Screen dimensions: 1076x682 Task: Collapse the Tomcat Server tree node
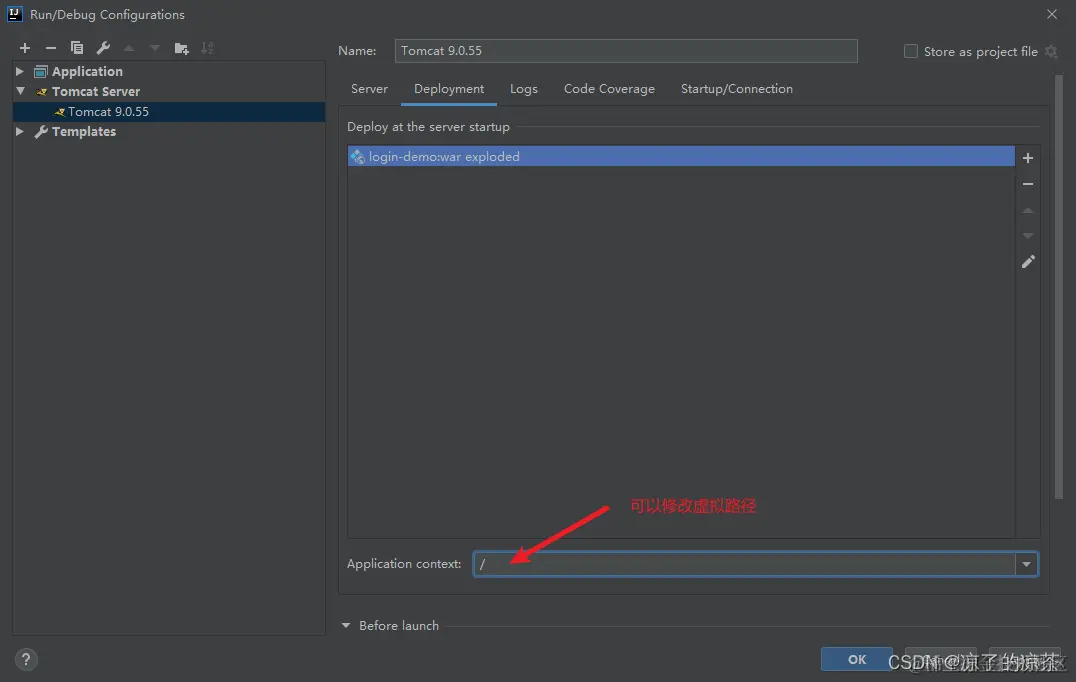pyautogui.click(x=20, y=91)
